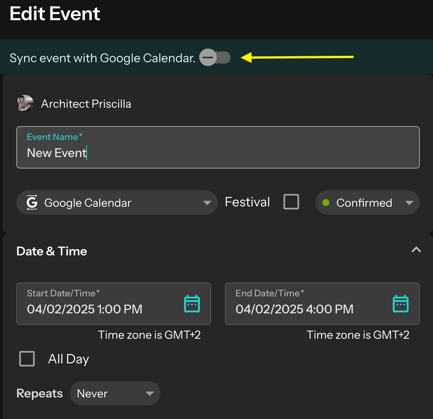Check the Festival checkbox

[291, 202]
